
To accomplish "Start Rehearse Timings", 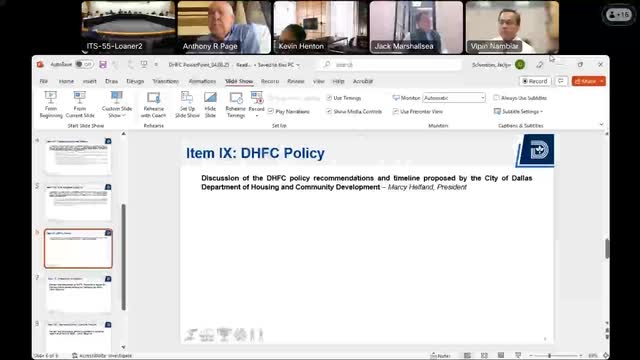I will point(236,104).
